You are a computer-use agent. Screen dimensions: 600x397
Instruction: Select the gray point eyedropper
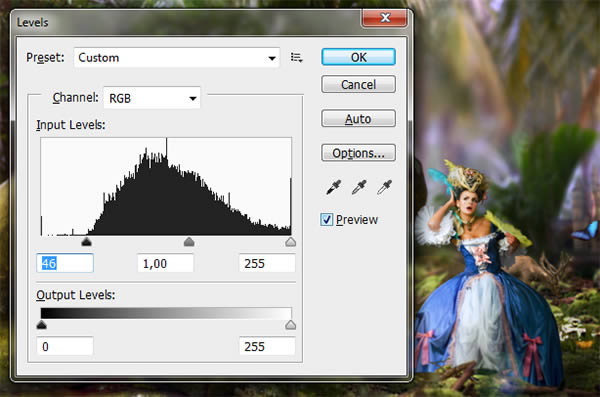coord(359,187)
